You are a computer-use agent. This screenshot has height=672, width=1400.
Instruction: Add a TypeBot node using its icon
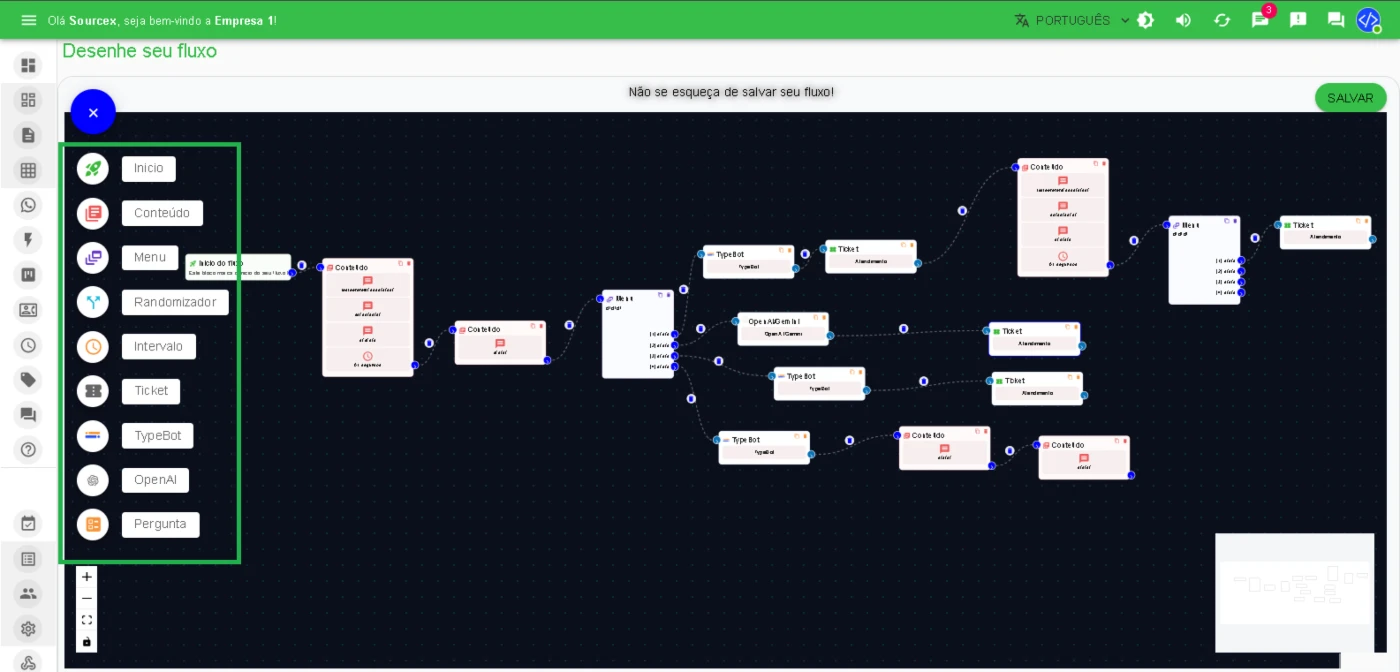[x=93, y=435]
